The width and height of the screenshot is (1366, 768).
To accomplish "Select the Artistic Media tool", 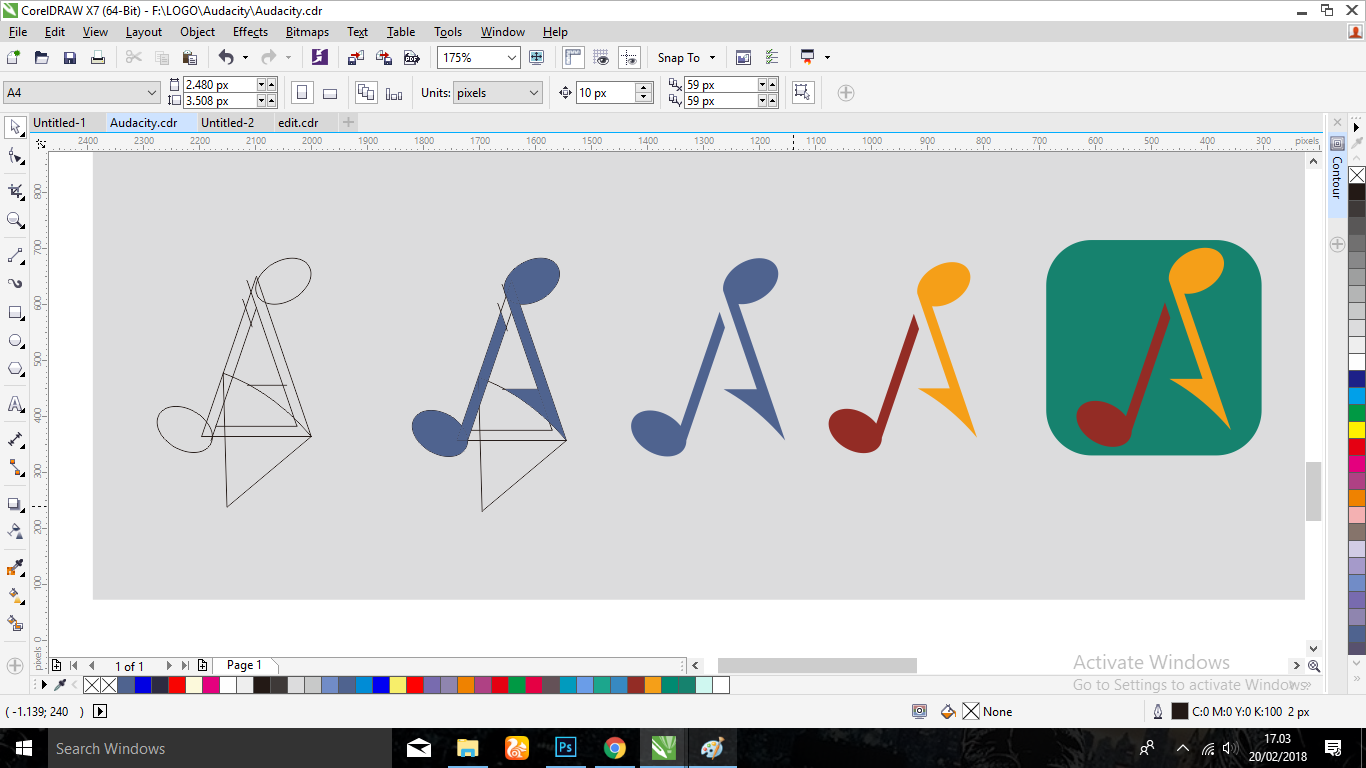I will point(15,283).
